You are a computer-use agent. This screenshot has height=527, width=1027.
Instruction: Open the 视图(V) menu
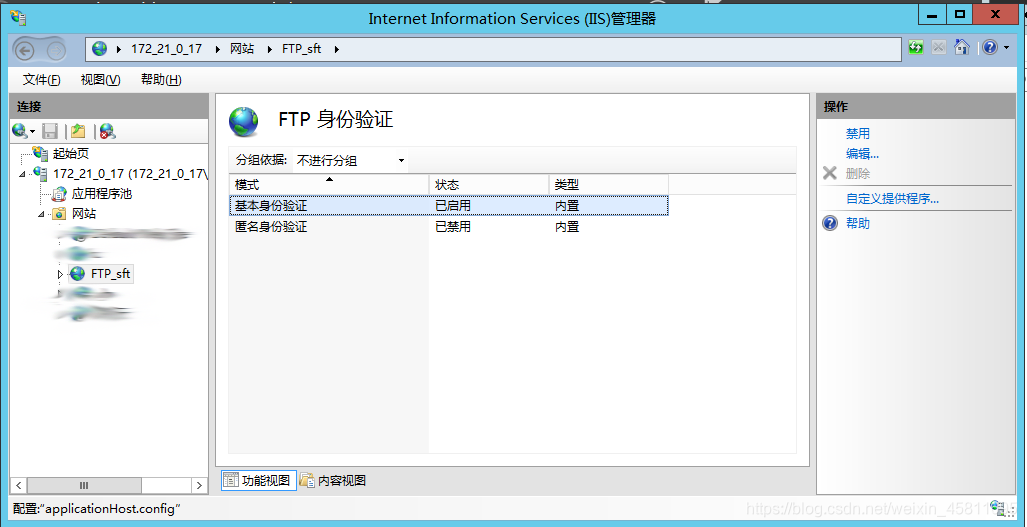point(100,80)
